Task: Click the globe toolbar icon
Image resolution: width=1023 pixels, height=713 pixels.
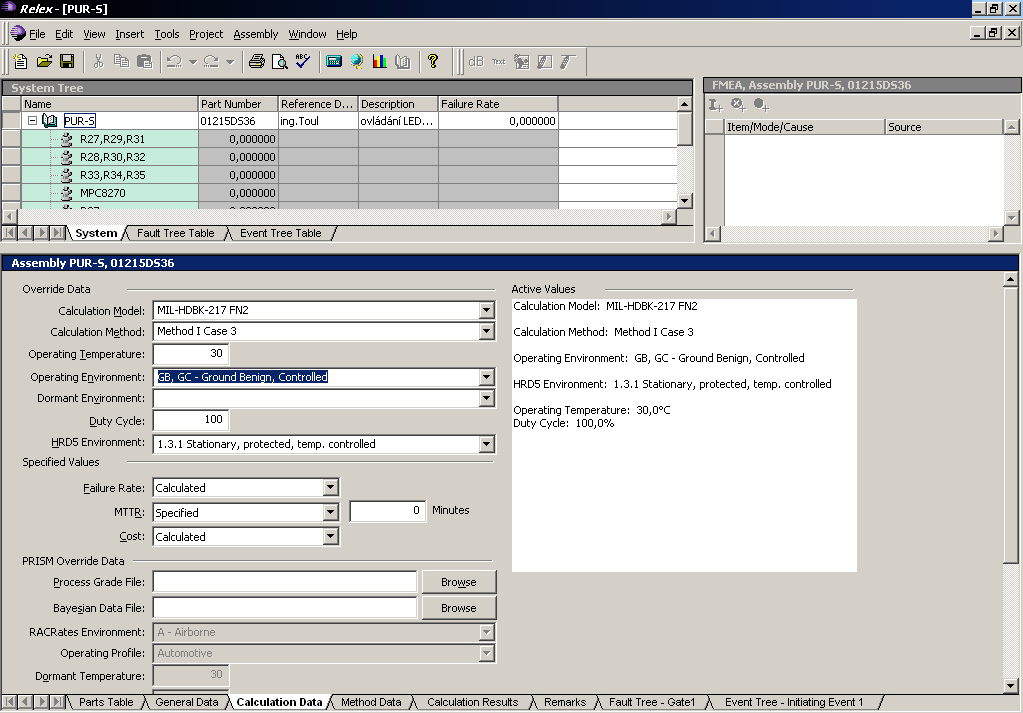Action: pyautogui.click(x=356, y=61)
